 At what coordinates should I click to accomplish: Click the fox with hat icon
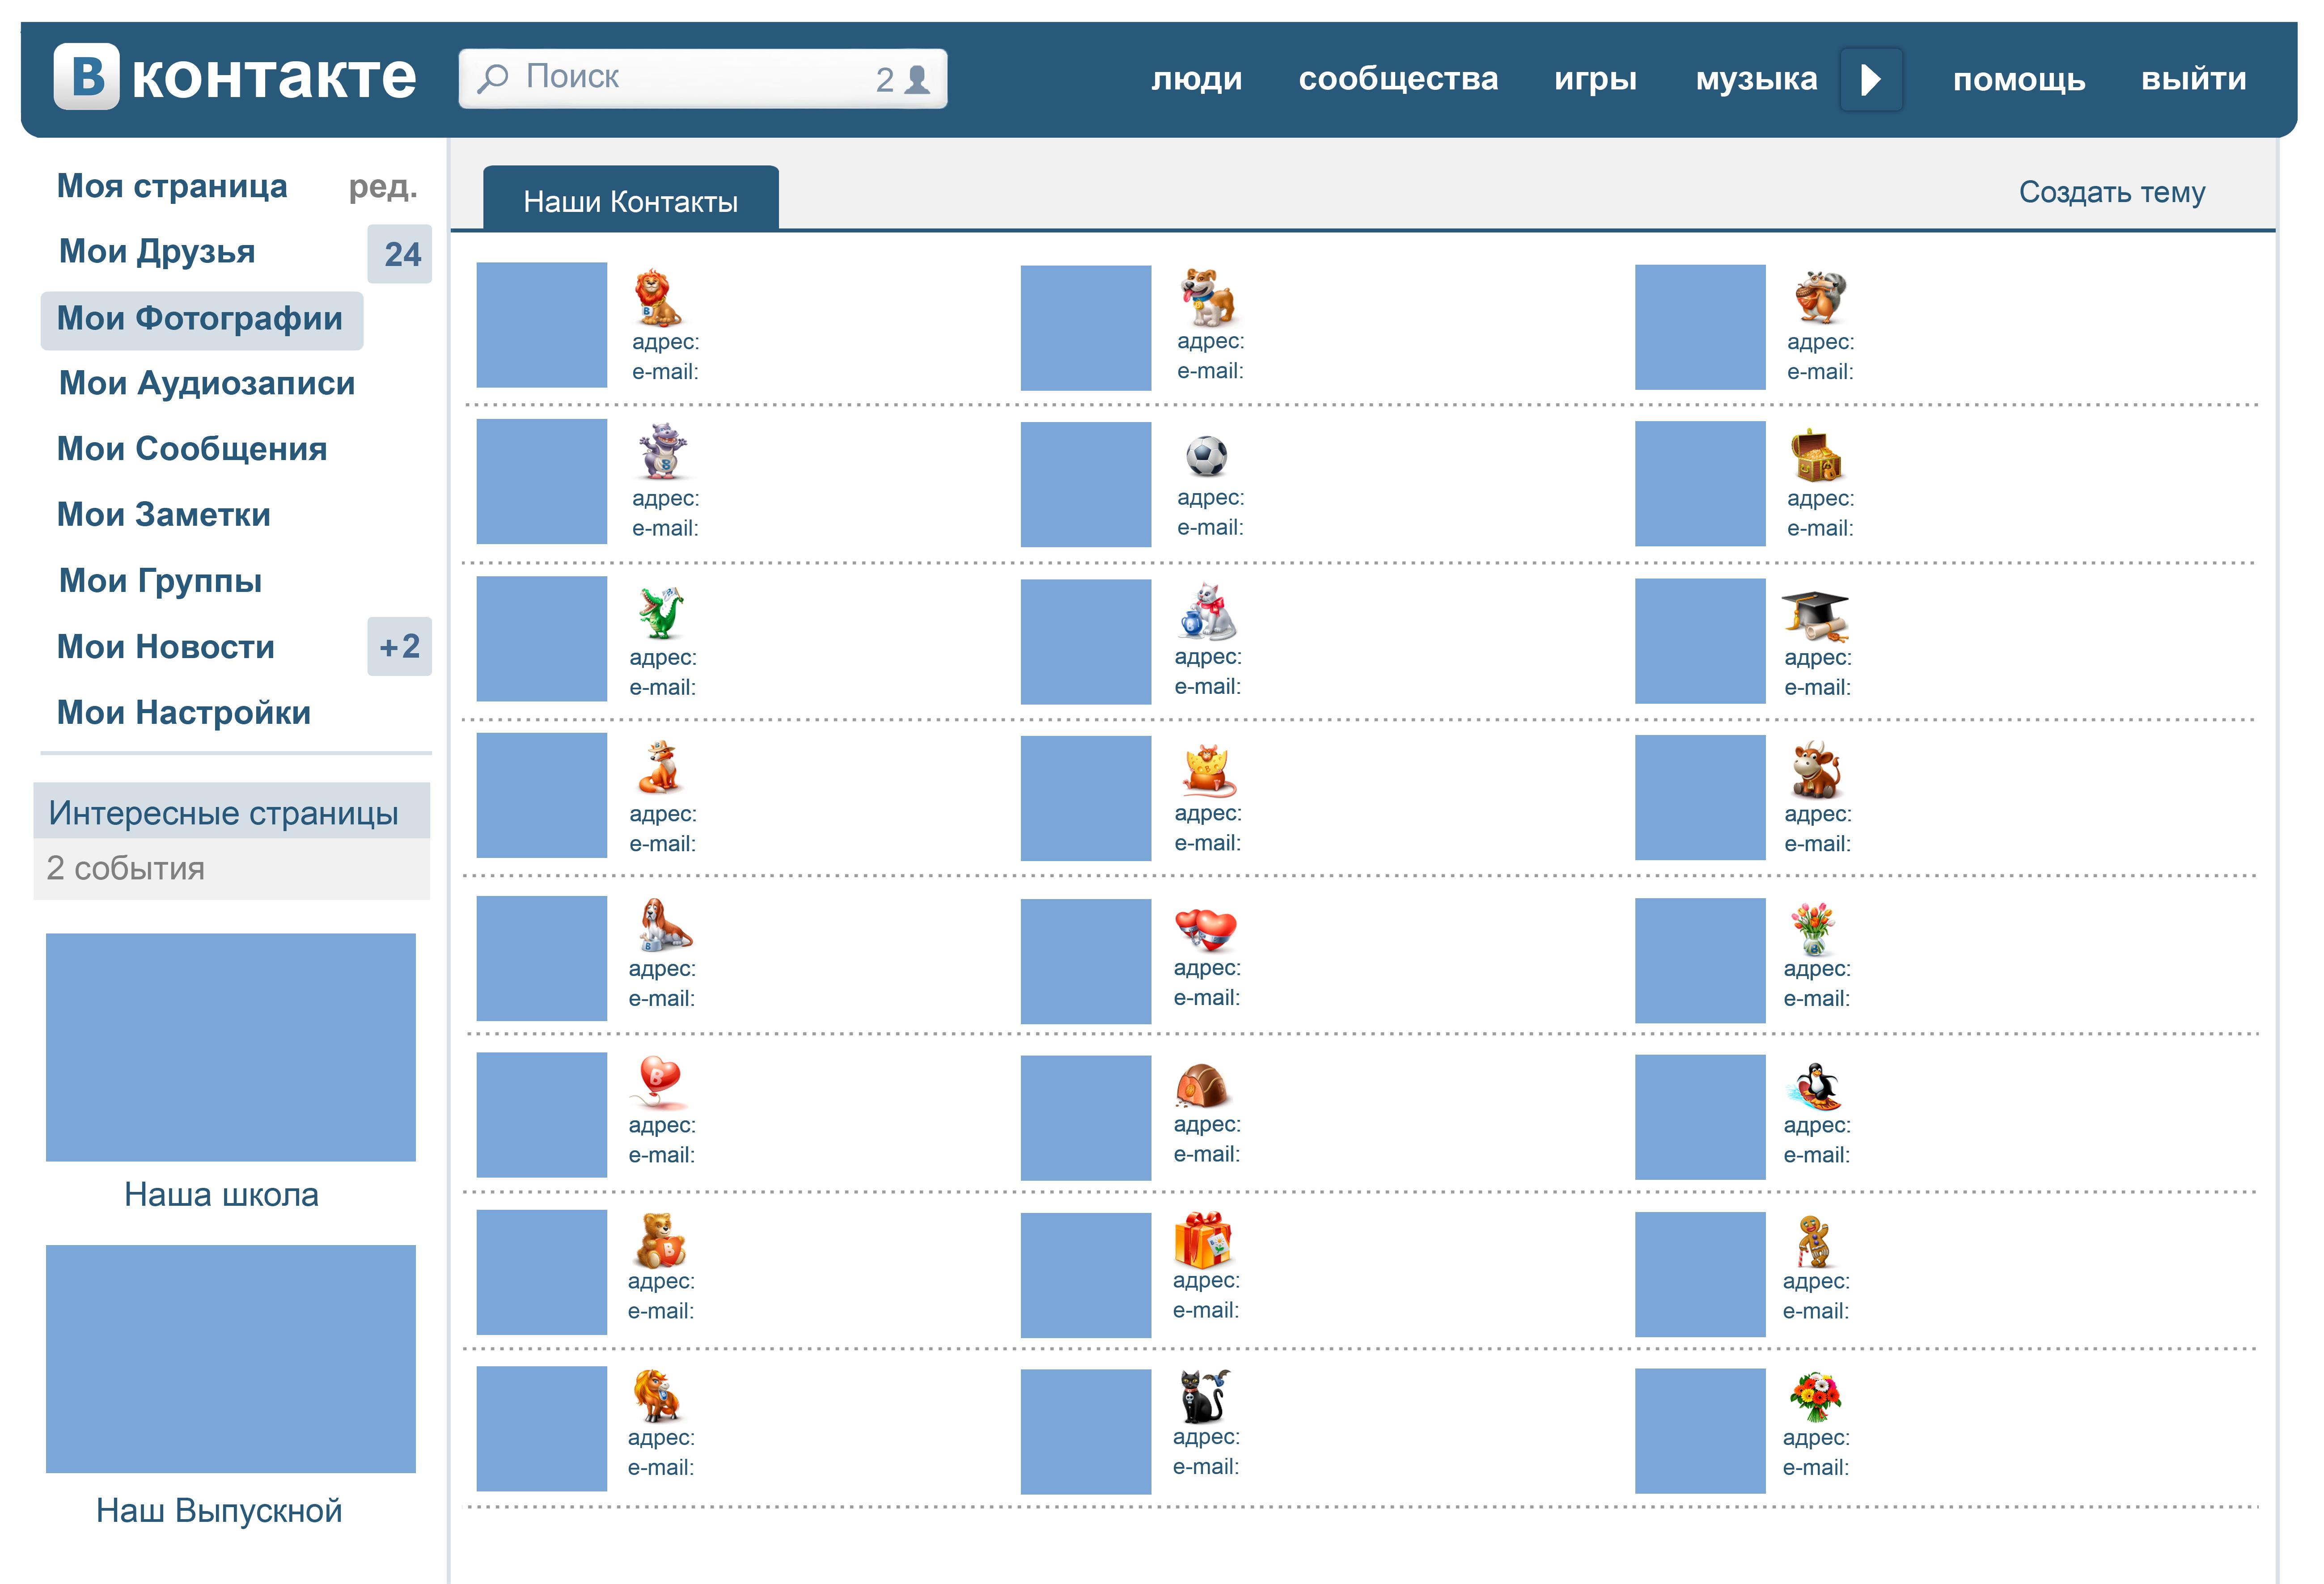(x=660, y=768)
